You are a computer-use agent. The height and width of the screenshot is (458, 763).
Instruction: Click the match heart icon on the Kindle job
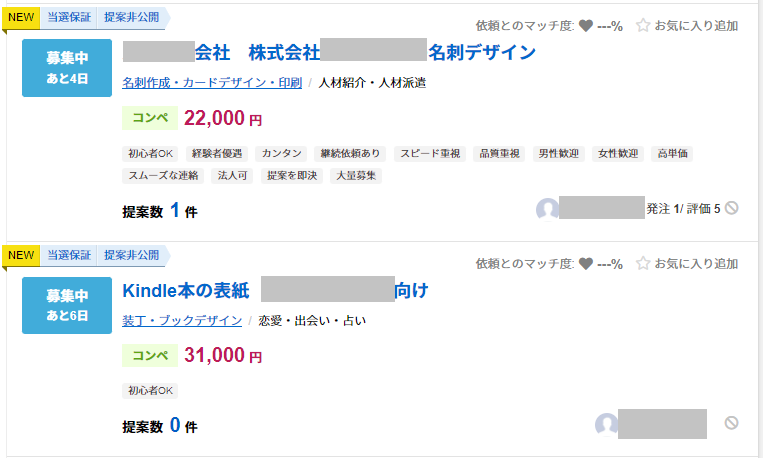pyautogui.click(x=586, y=264)
